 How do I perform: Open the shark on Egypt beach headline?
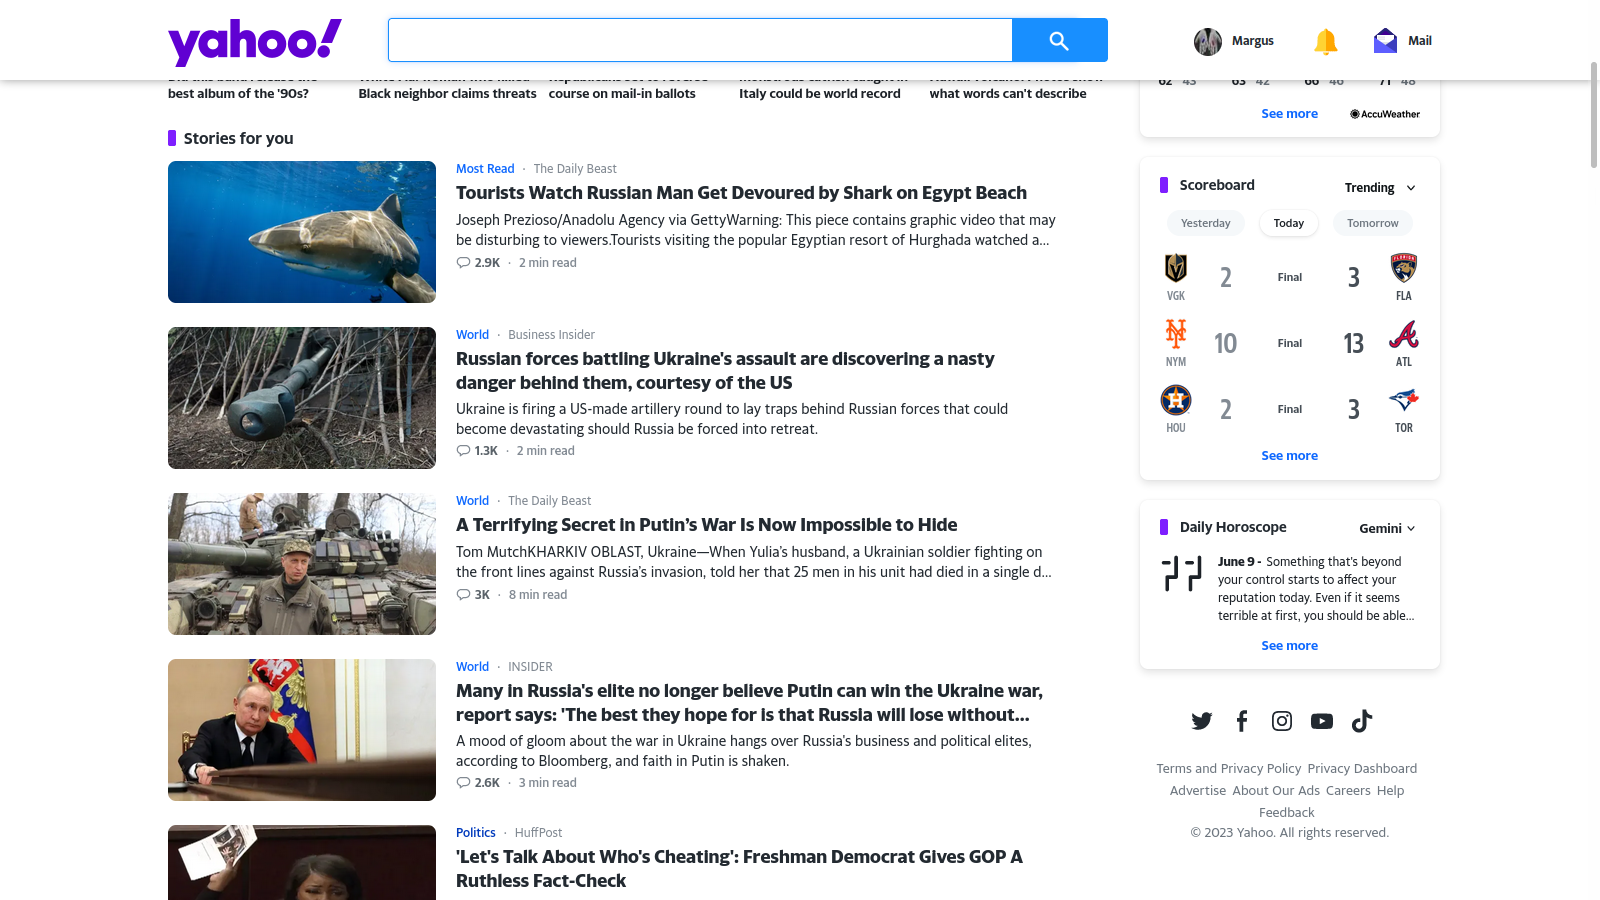741,193
